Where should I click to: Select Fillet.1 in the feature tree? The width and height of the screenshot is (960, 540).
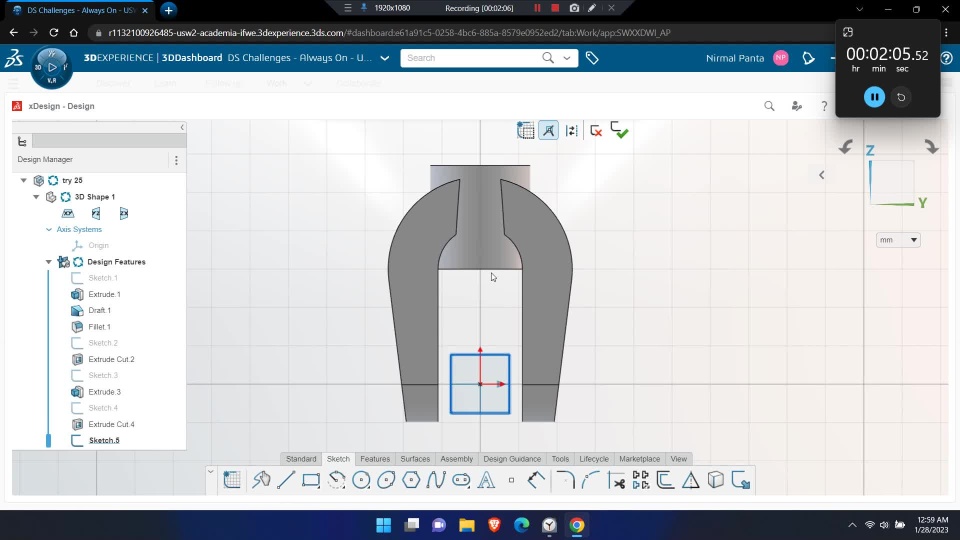[99, 327]
